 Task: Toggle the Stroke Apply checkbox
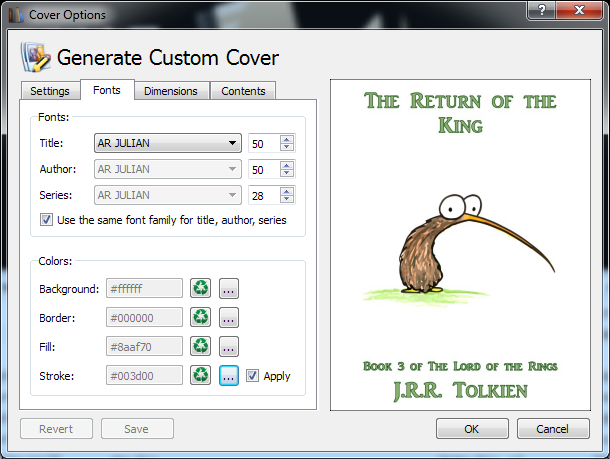252,375
